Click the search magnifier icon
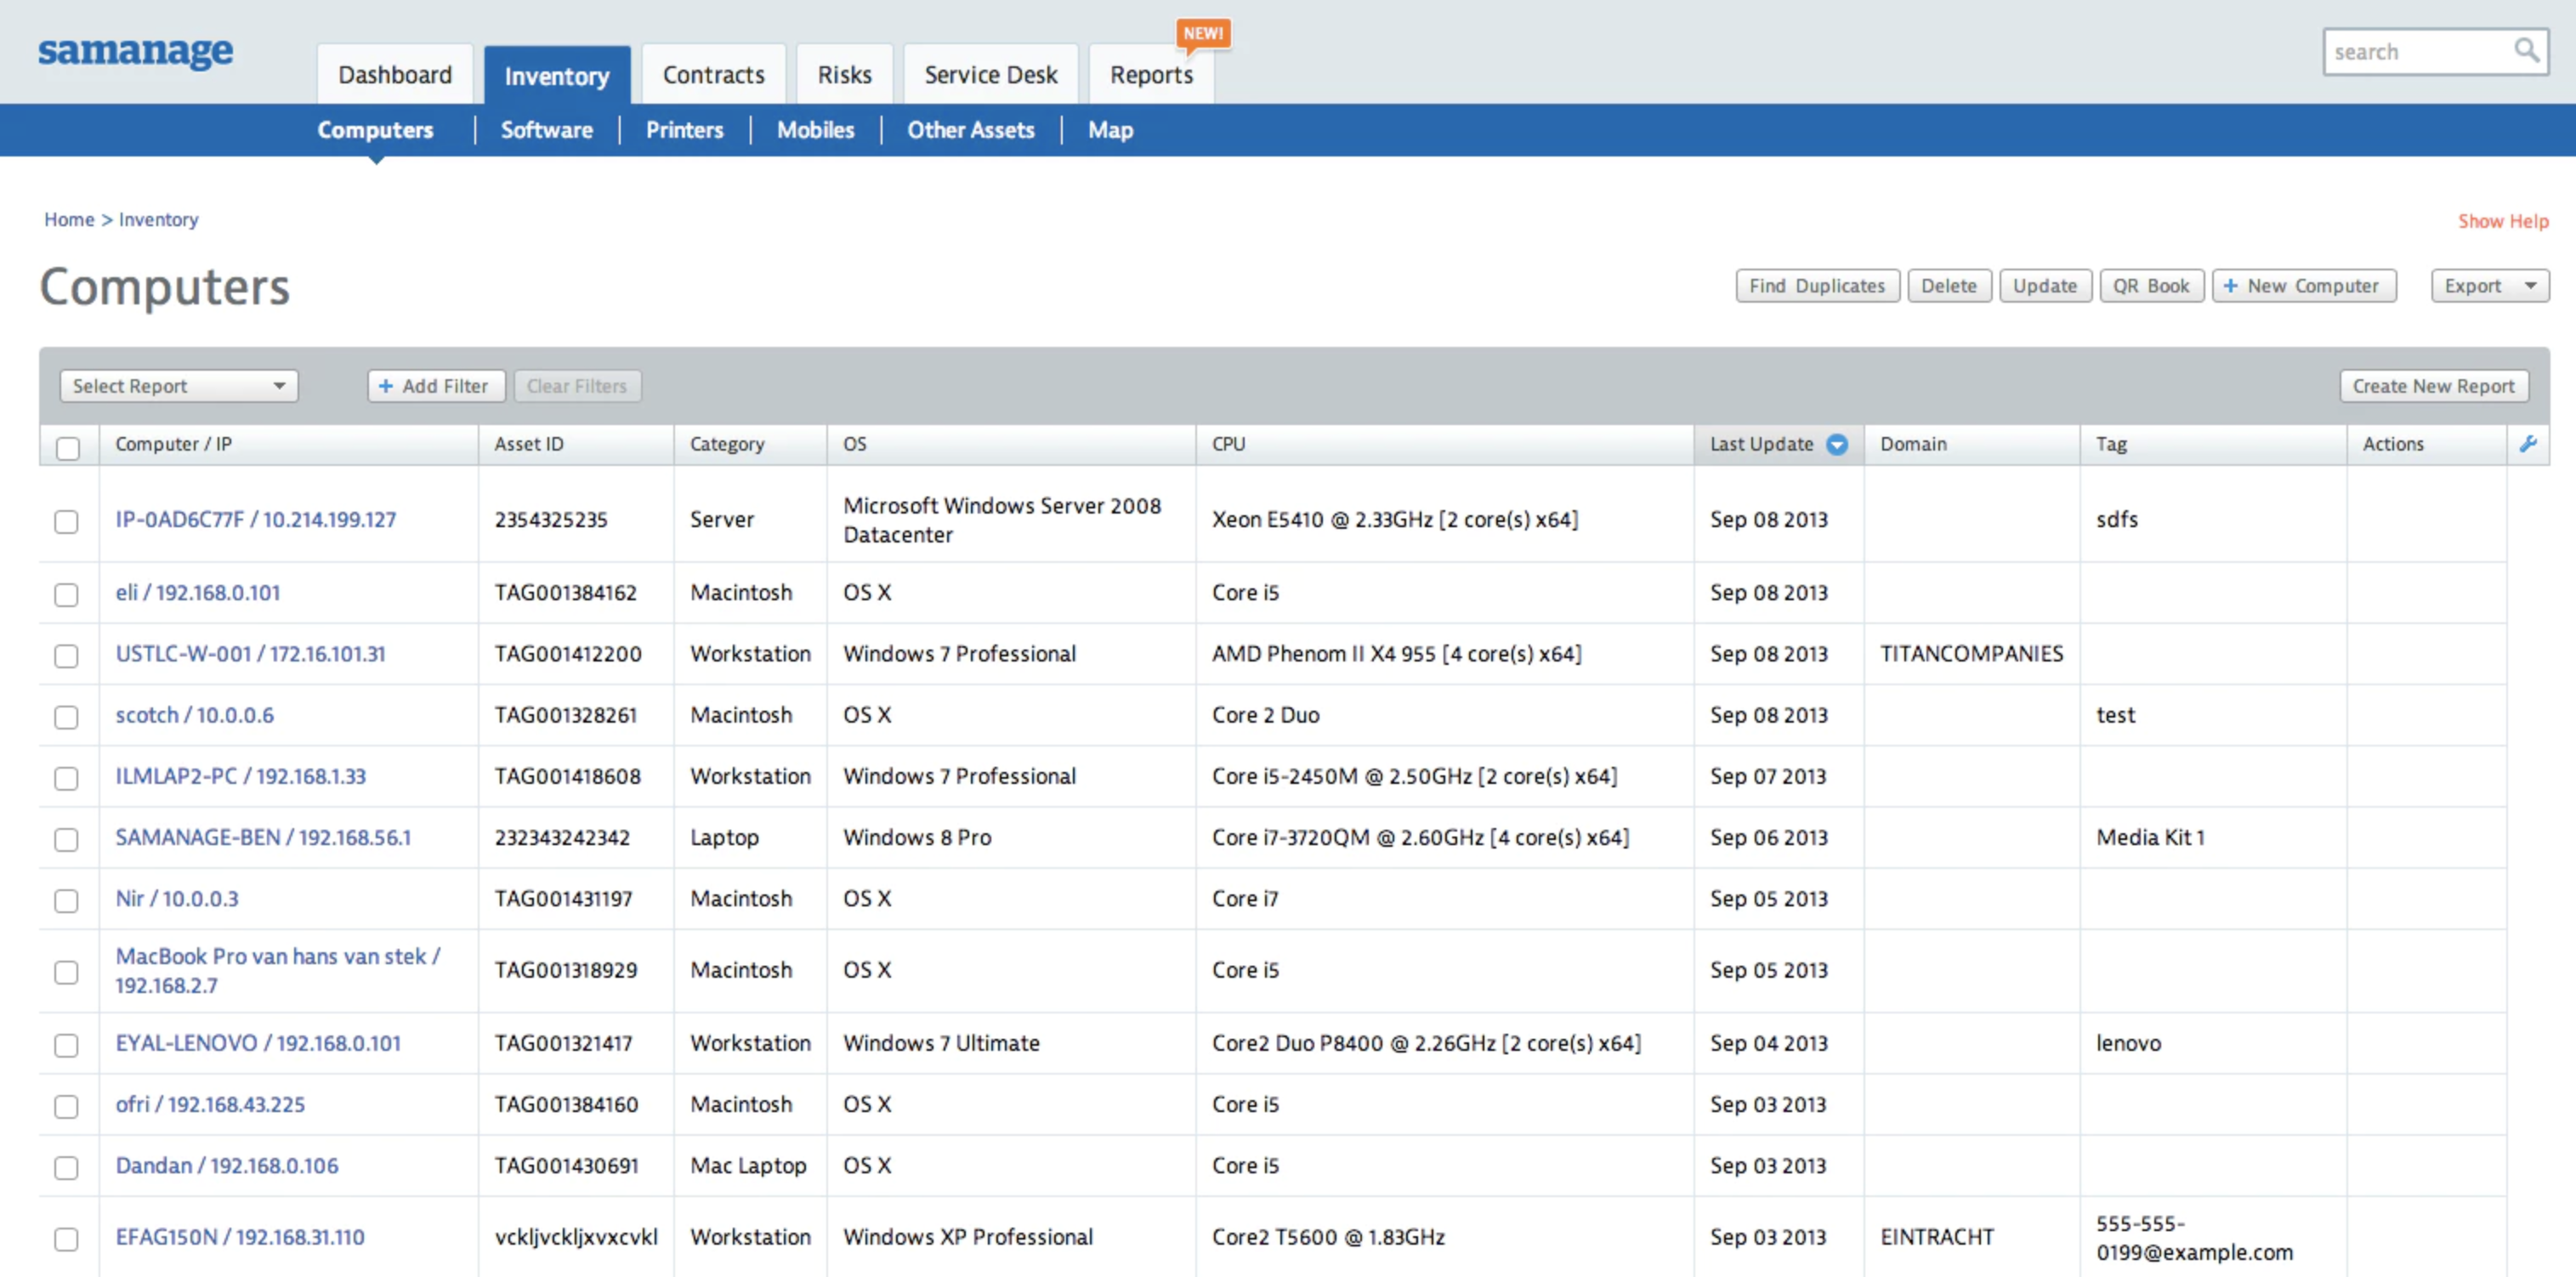Viewport: 2576px width, 1277px height. pyautogui.click(x=2526, y=50)
